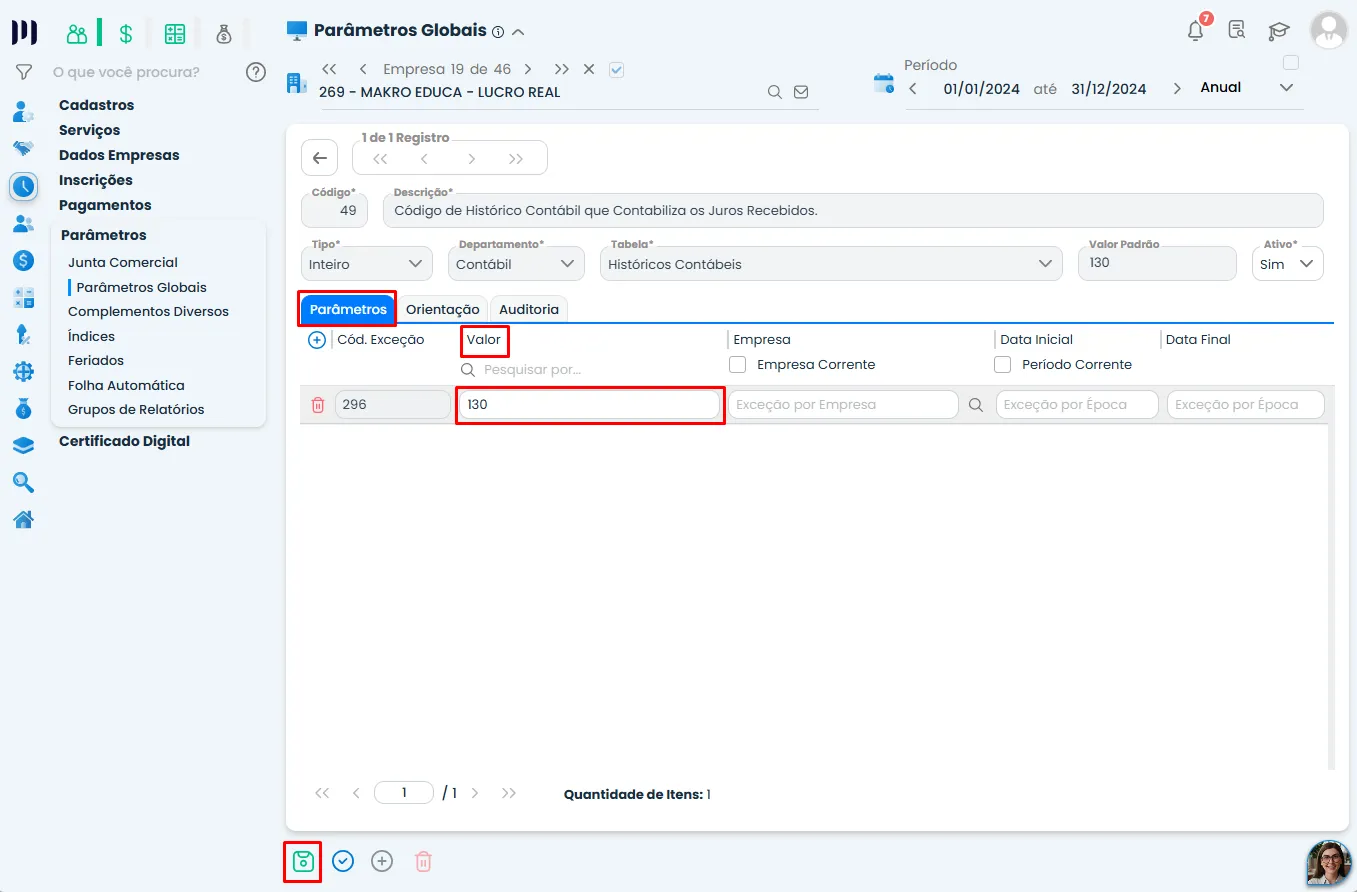Switch to the Auditoria tab
The height and width of the screenshot is (892, 1357).
pyautogui.click(x=529, y=310)
